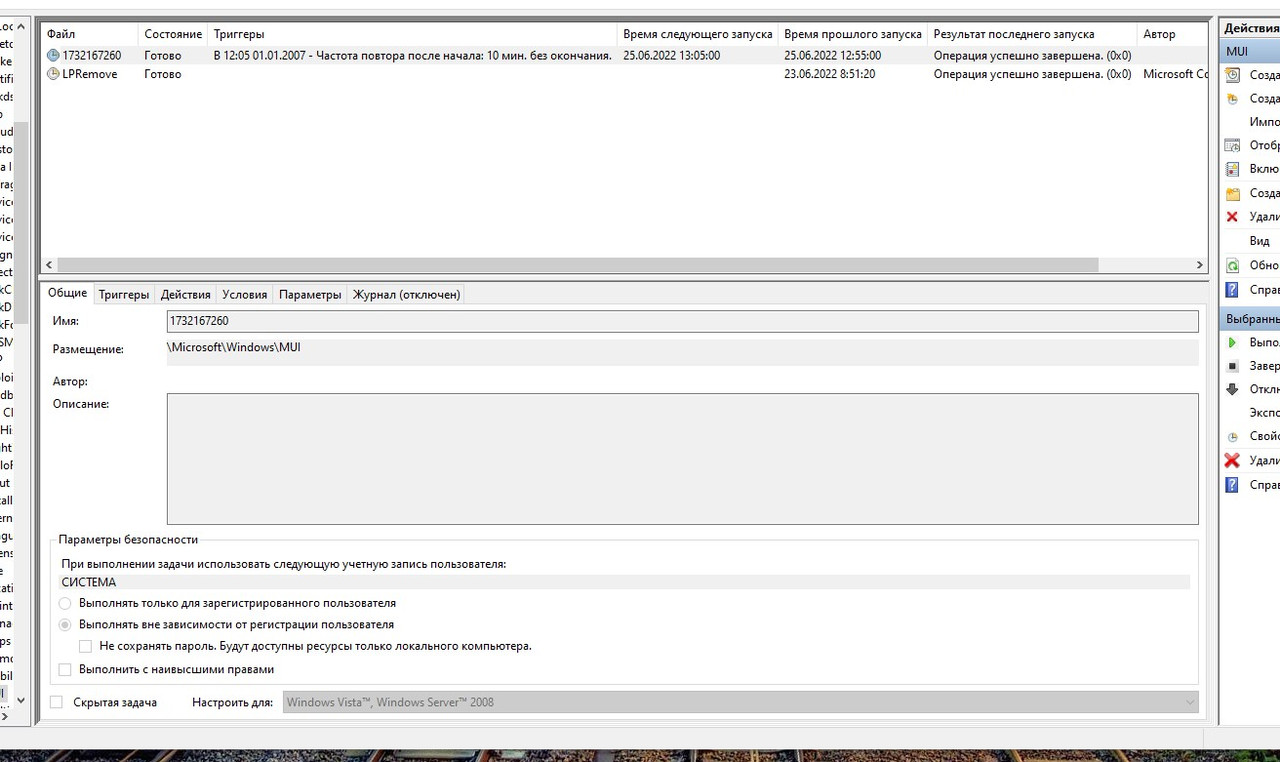Viewport: 1280px width, 762px height.
Task: Sort by the 'Файл' column header
Action: [x=90, y=34]
